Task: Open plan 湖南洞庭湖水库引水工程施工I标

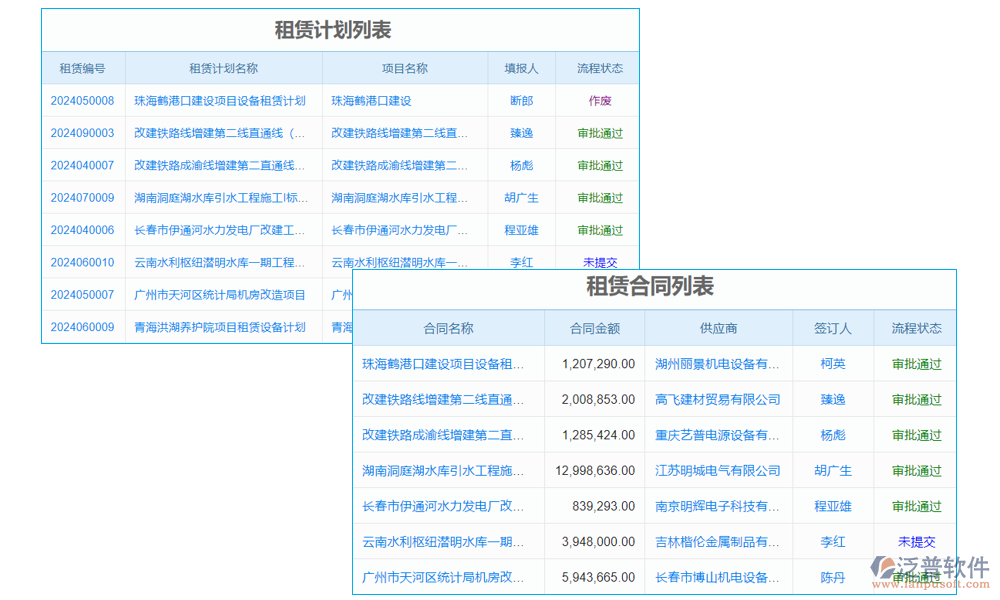Action: pyautogui.click(x=223, y=197)
